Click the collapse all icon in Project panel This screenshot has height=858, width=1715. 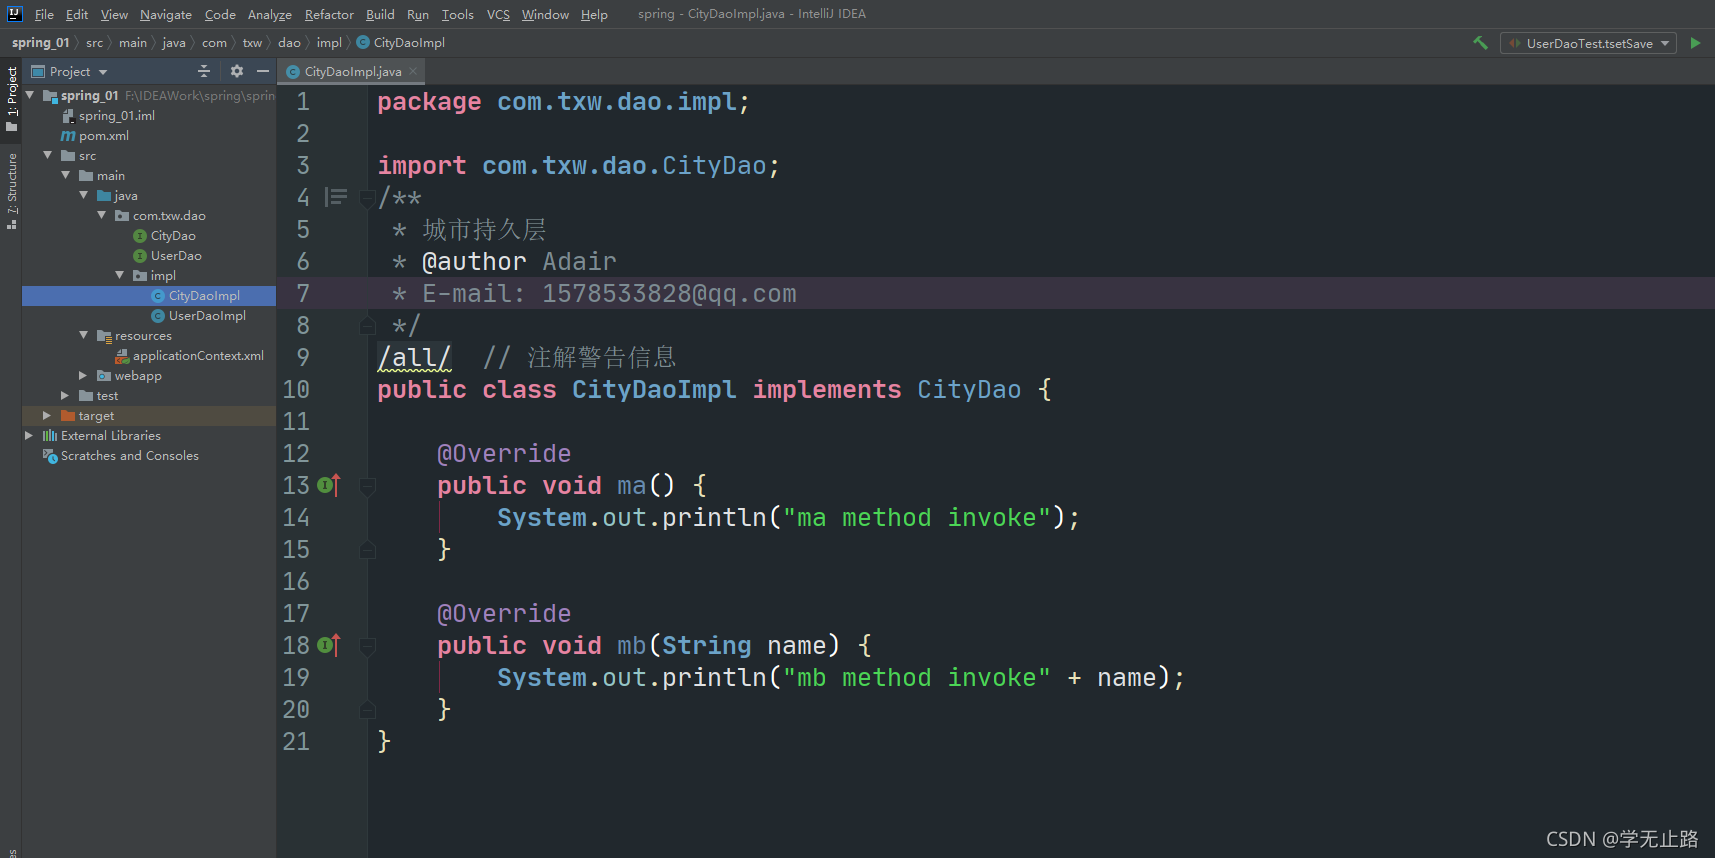tap(204, 71)
